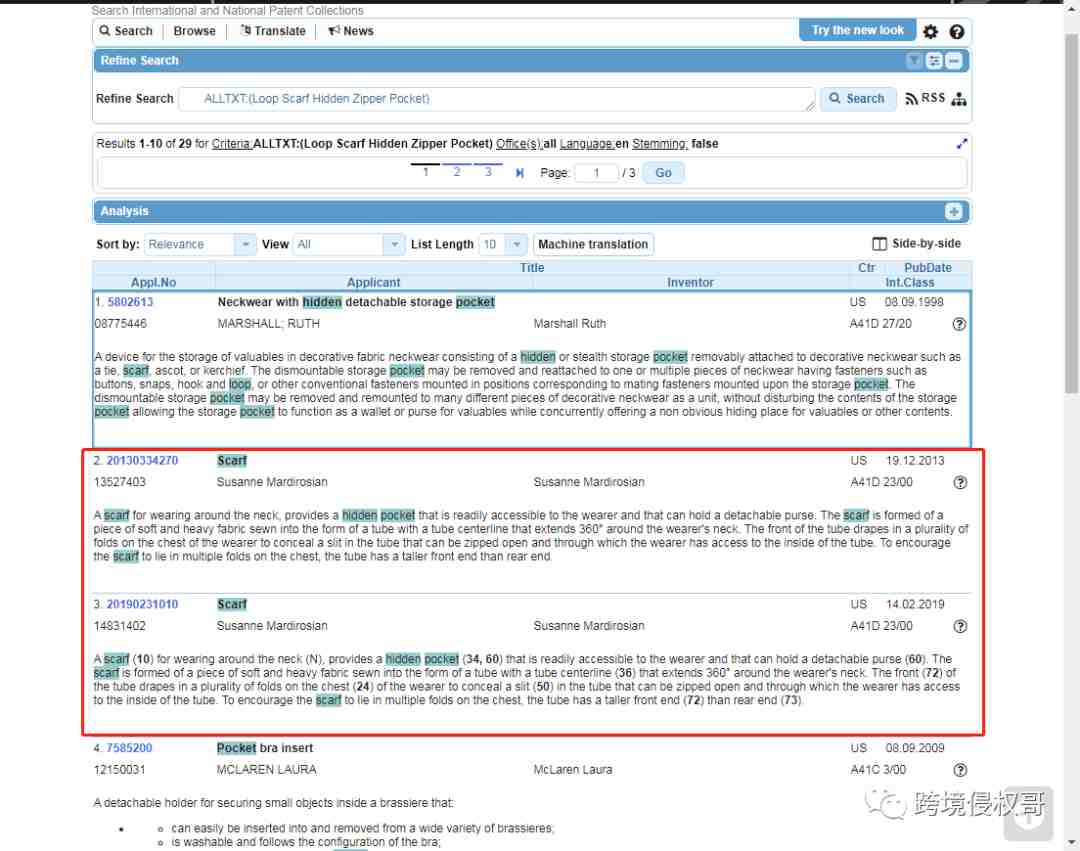
Task: Go to results page 3
Action: 488,172
